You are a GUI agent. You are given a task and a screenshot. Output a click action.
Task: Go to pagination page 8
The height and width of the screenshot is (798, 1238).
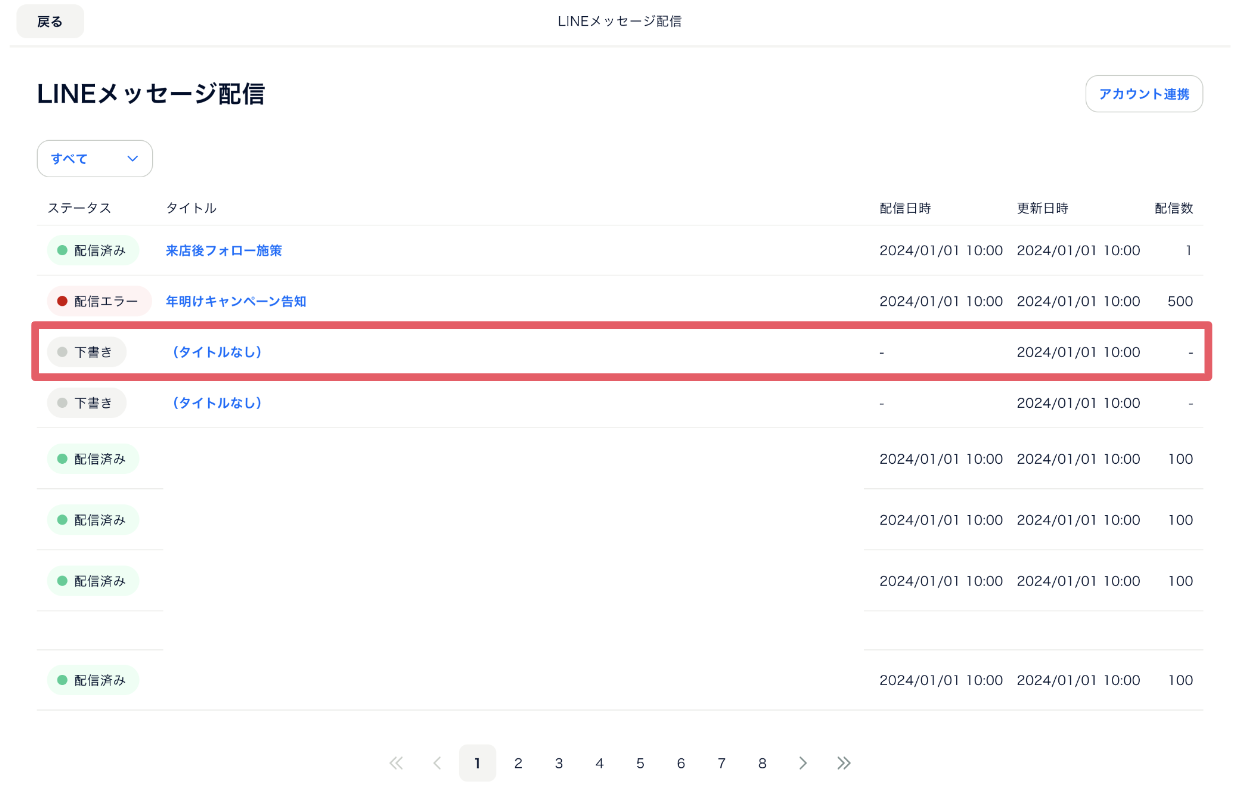[762, 763]
